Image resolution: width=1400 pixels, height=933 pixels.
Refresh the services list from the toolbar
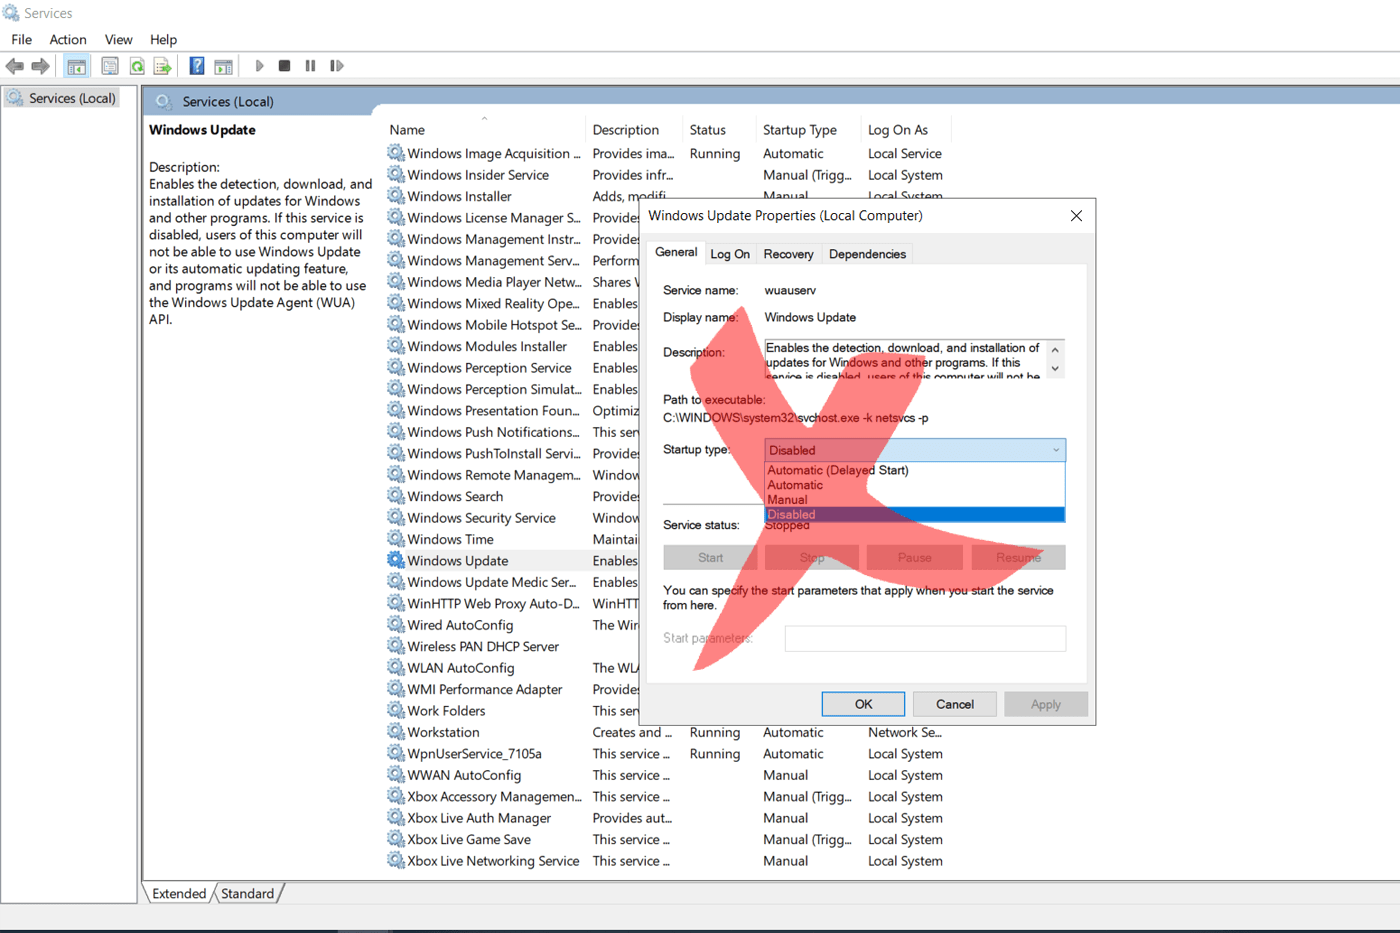click(x=137, y=66)
